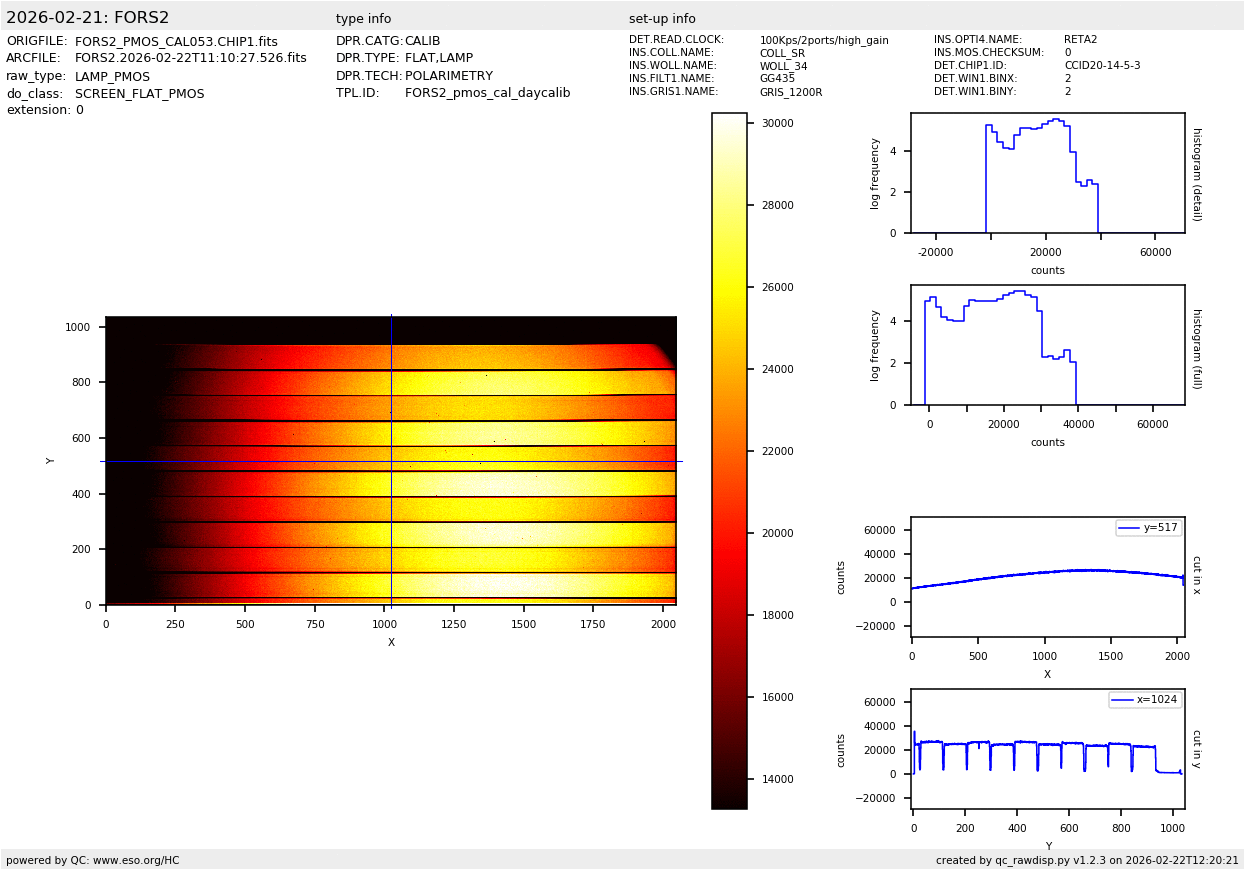This screenshot has height=870, width=1245.
Task: Click the page title 2026-02-21: FORS2
Action: pyautogui.click(x=88, y=18)
